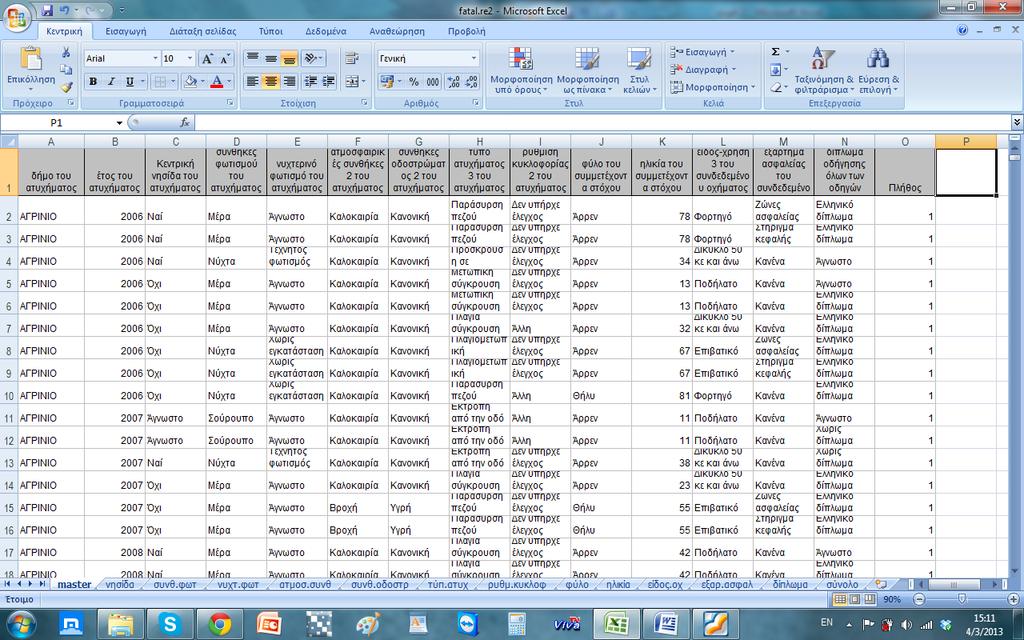Toggle center horizontal alignment

[x=270, y=82]
